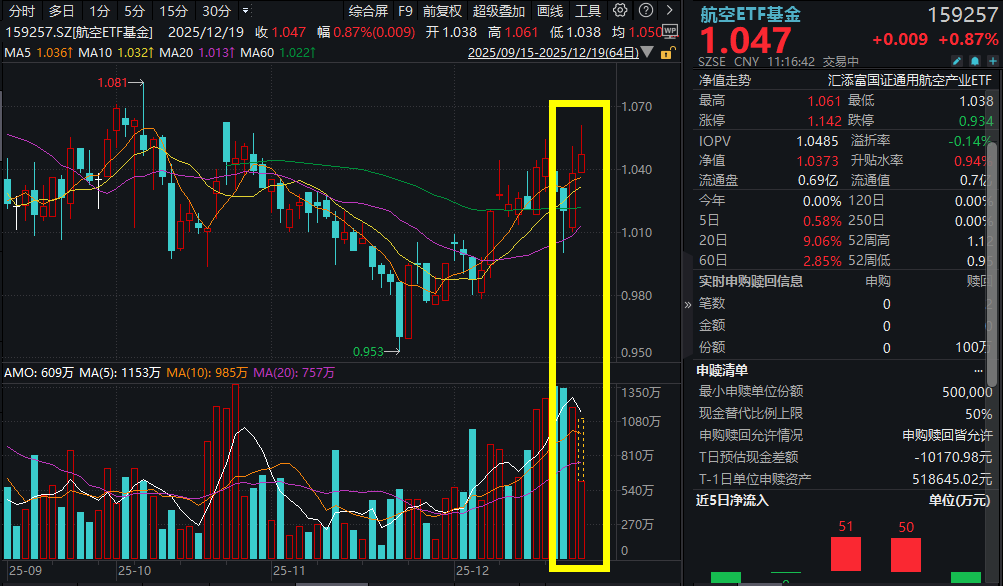This screenshot has height=586, width=1003.
Task: Expand the right sidebar with the > arrow
Action: point(670,10)
